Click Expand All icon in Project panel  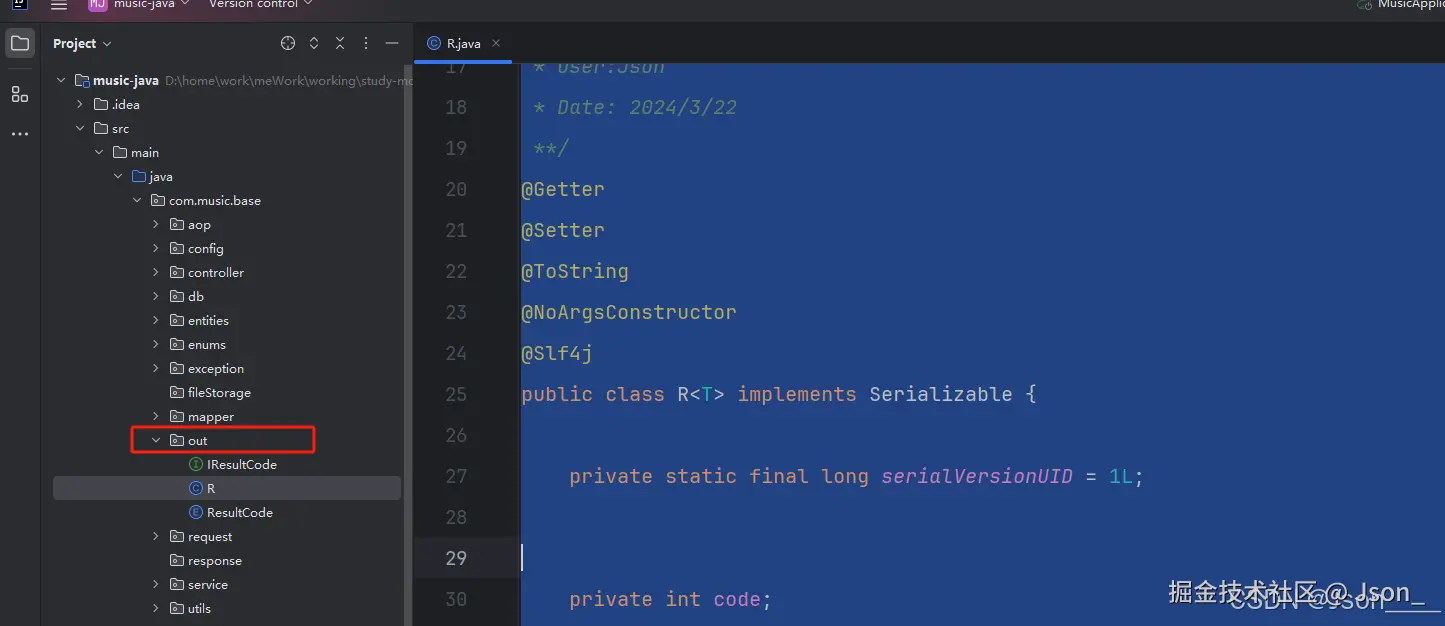click(x=314, y=43)
